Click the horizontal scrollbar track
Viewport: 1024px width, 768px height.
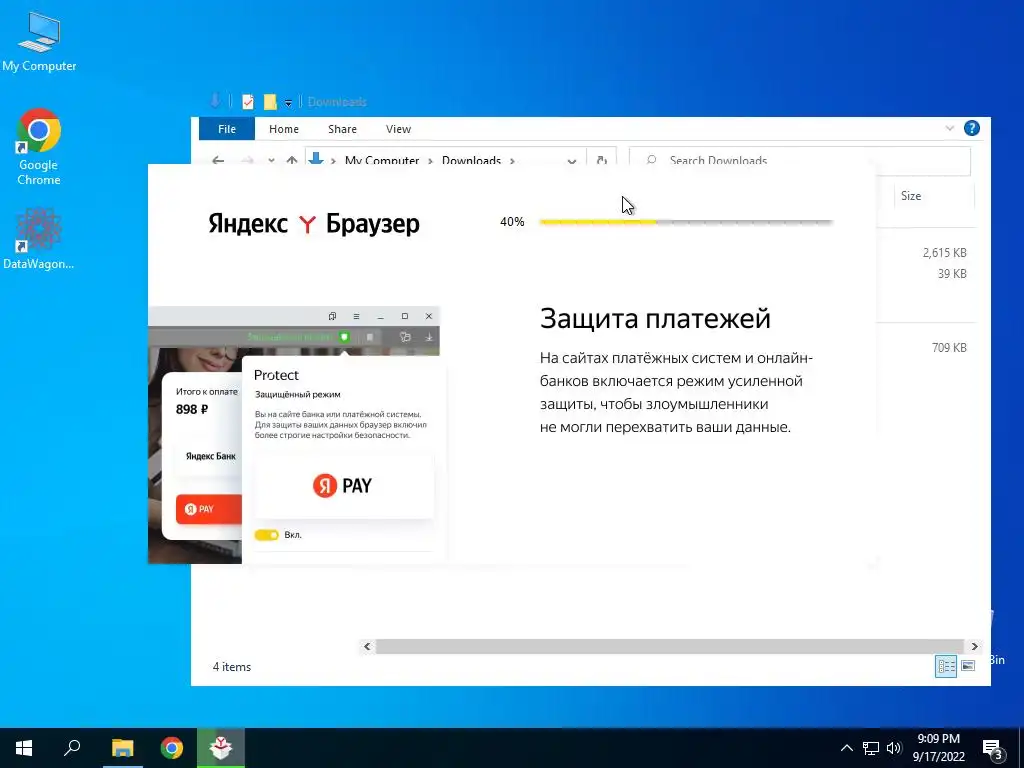coord(670,647)
